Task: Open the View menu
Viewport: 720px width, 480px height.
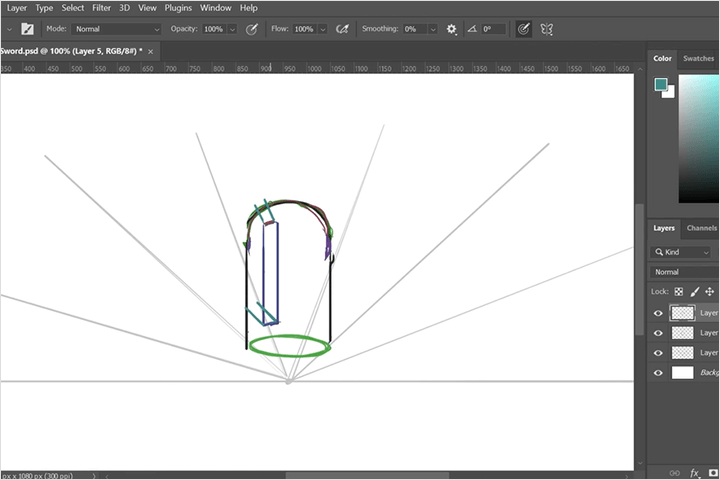Action: (147, 8)
